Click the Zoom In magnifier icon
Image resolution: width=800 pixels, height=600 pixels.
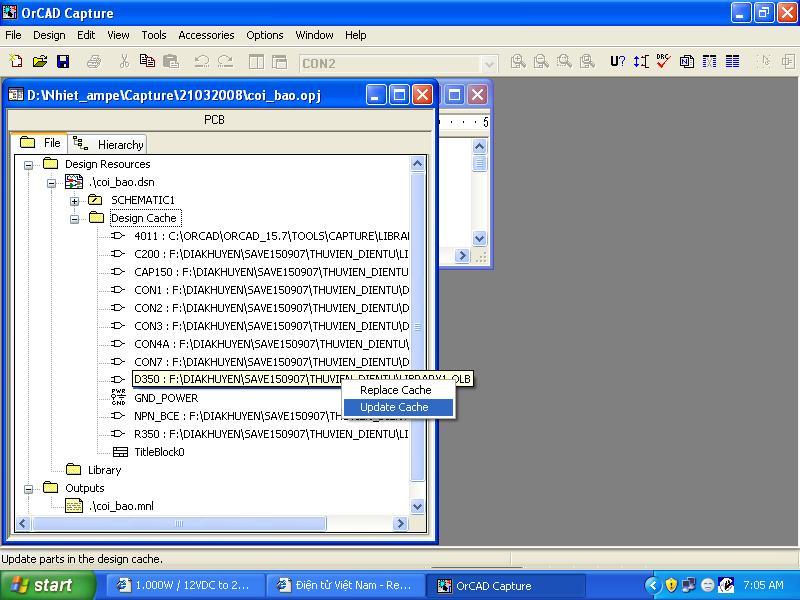pos(518,62)
